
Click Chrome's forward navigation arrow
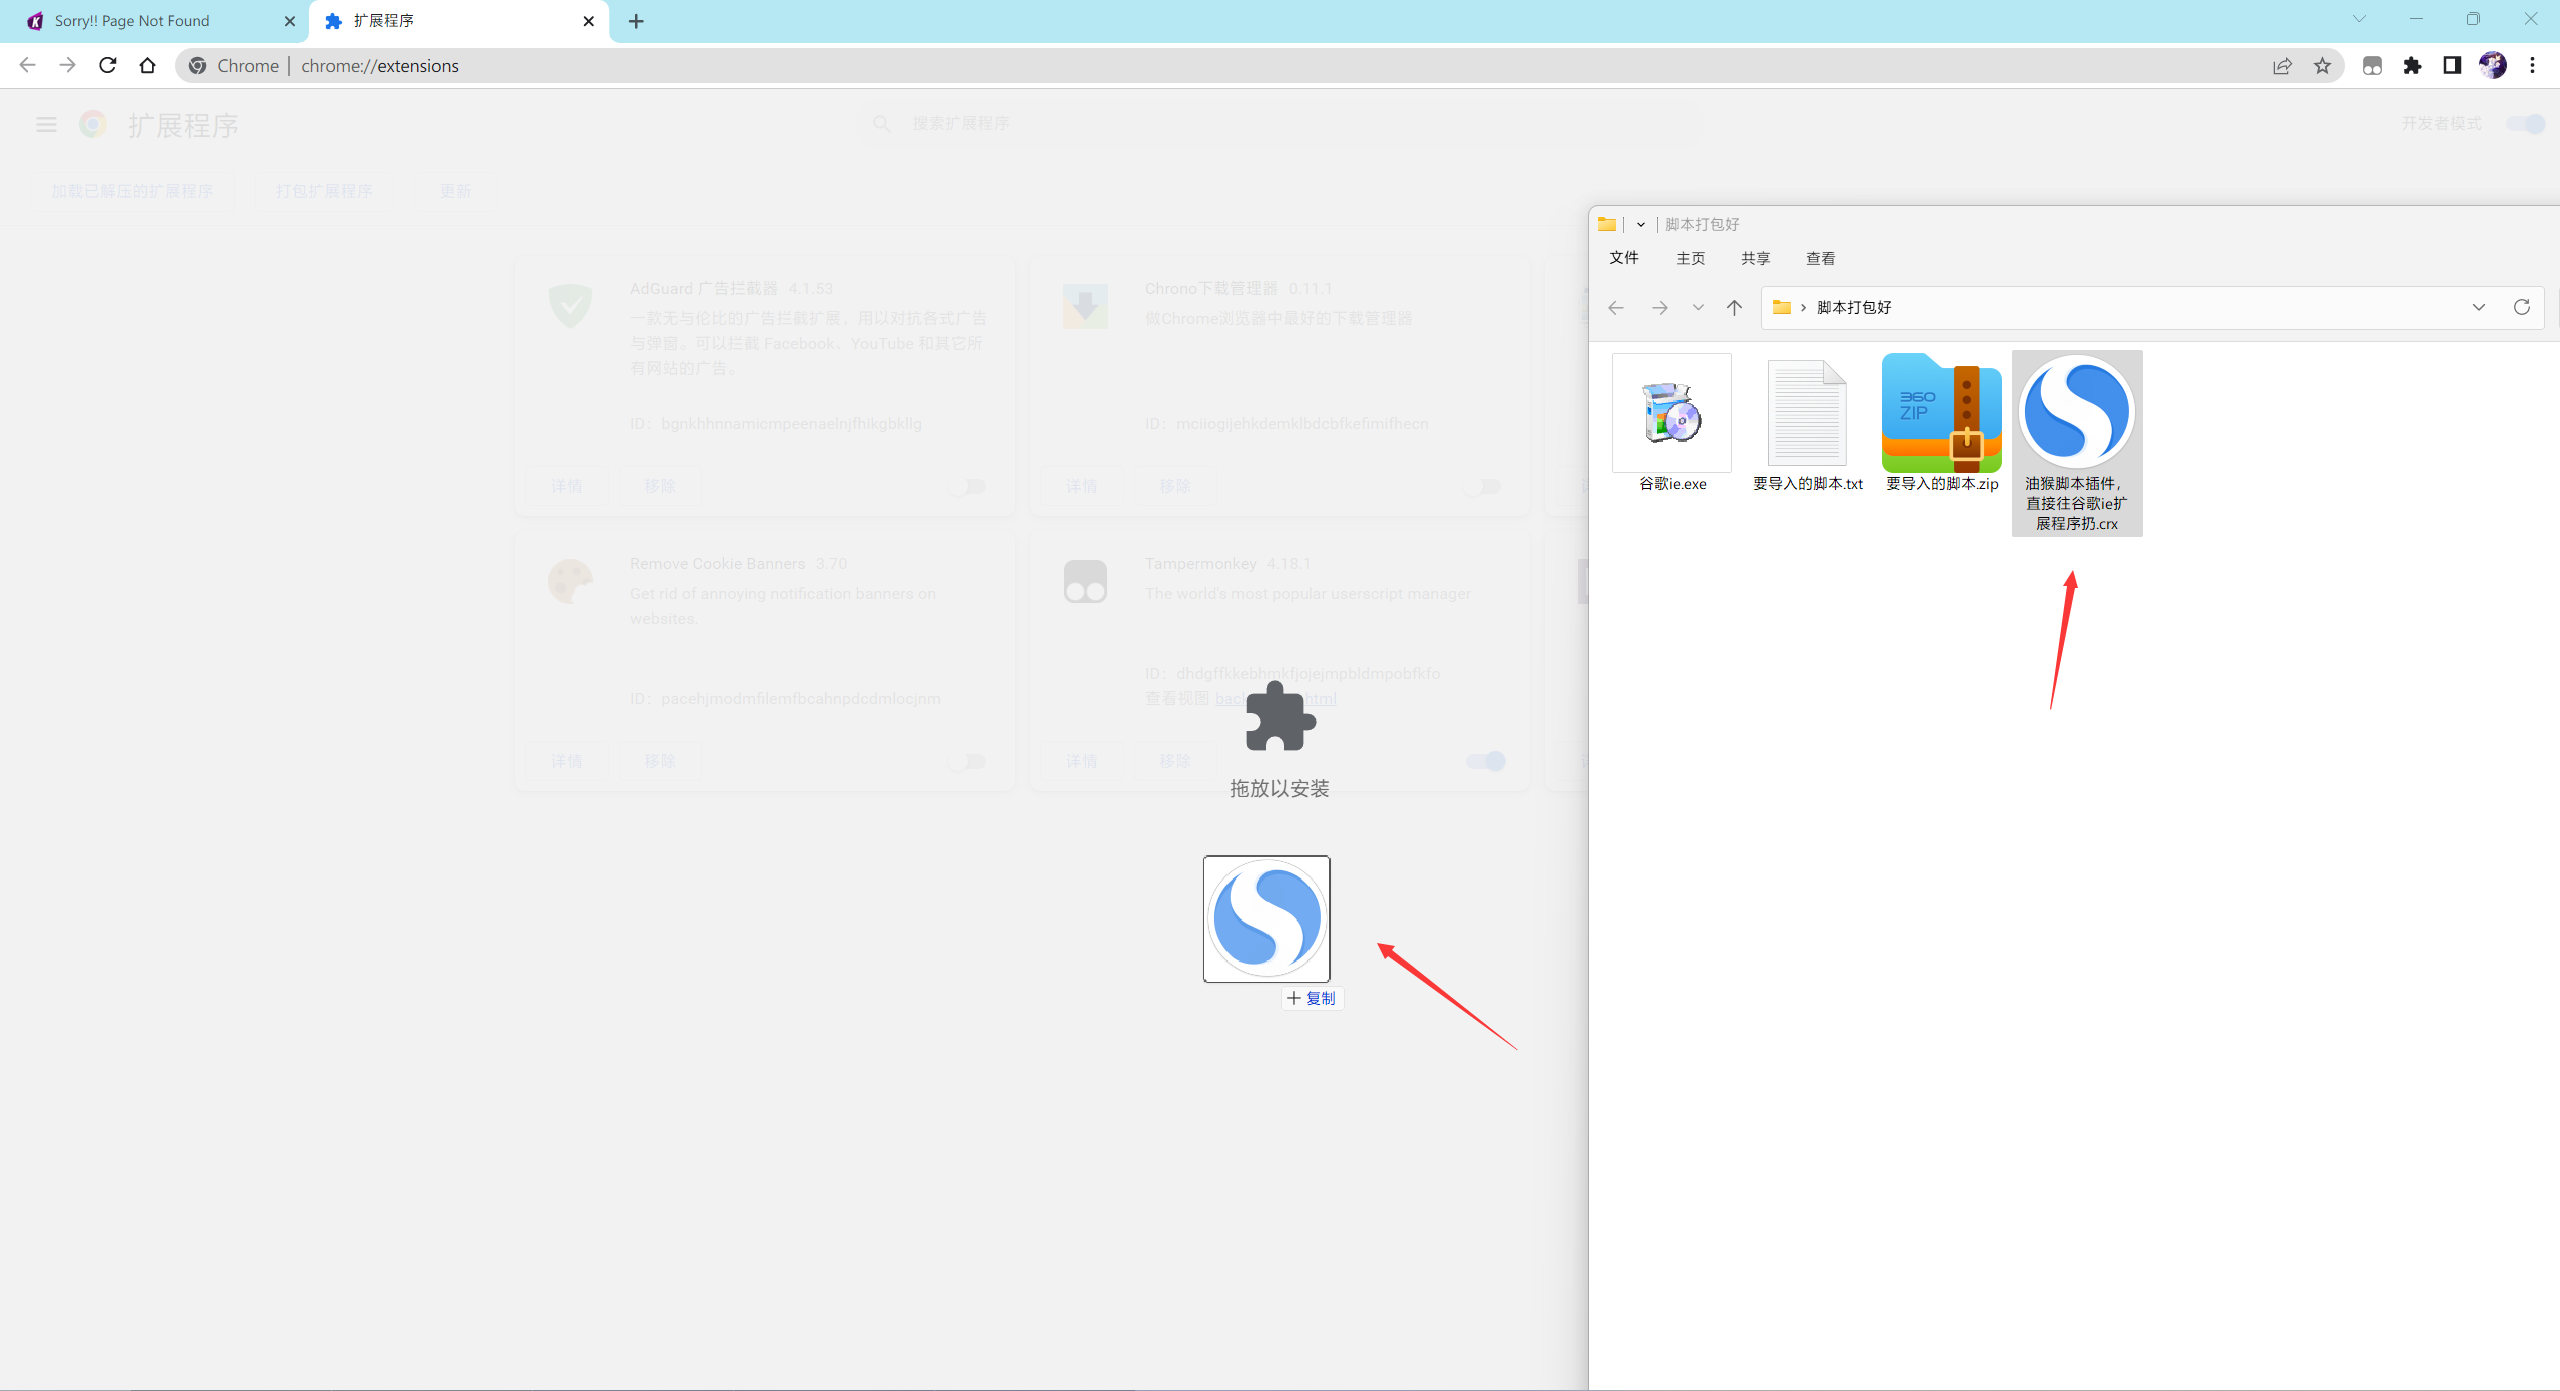[x=67, y=65]
